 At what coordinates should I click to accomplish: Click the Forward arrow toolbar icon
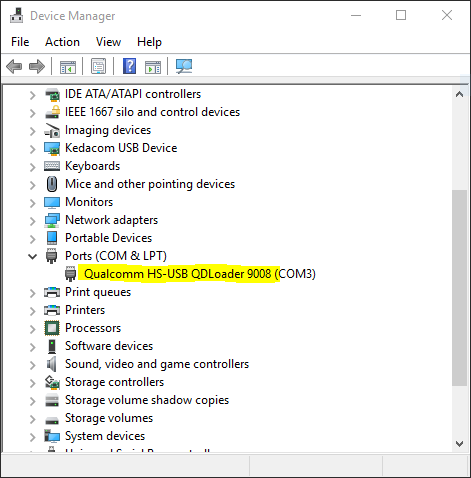tap(37, 66)
